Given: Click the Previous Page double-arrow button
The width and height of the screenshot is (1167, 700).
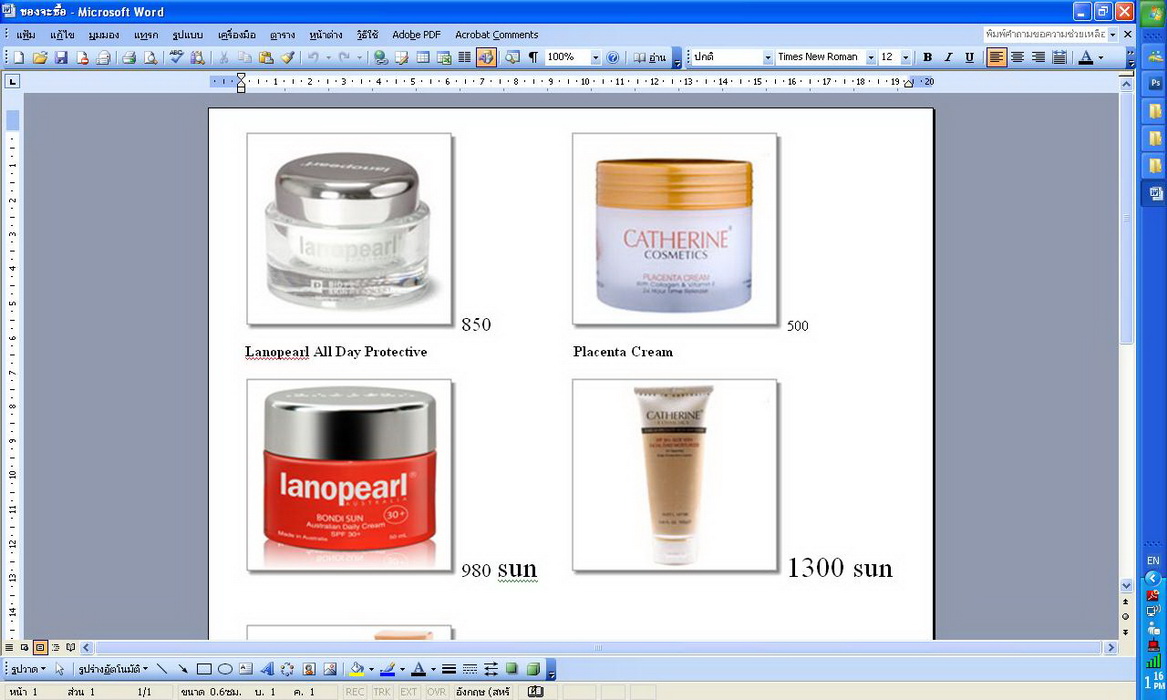Looking at the screenshot, I should (1125, 602).
